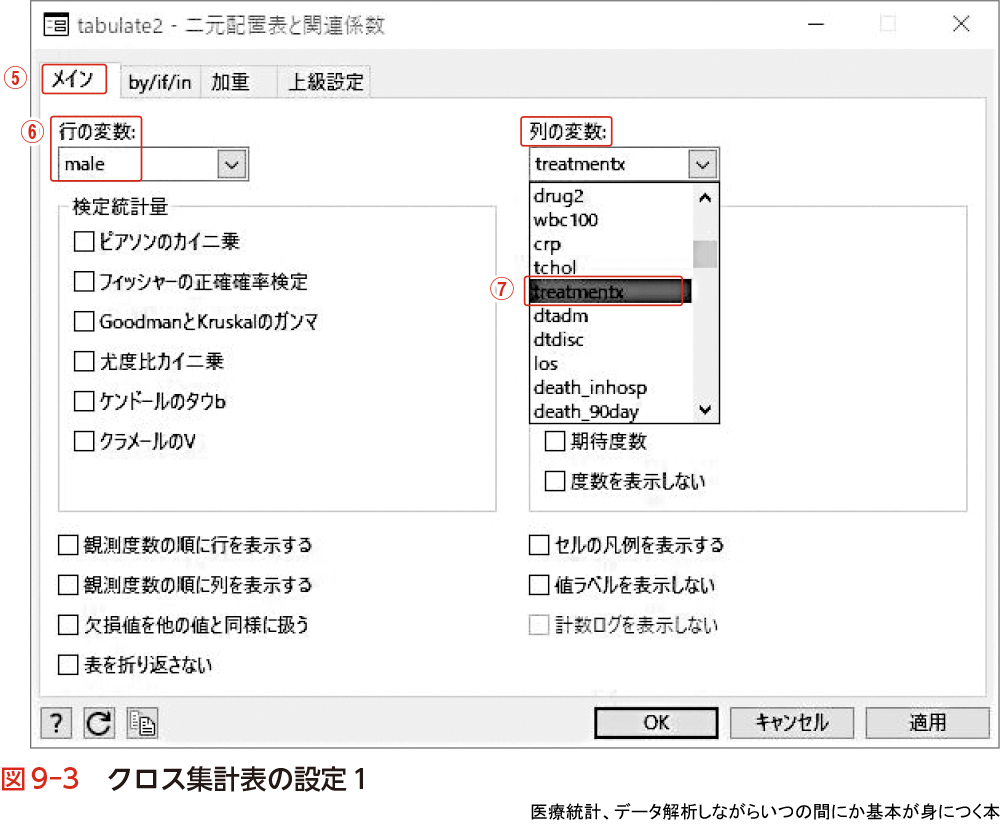Click the 適用 button
1001x833 pixels.
(x=927, y=722)
